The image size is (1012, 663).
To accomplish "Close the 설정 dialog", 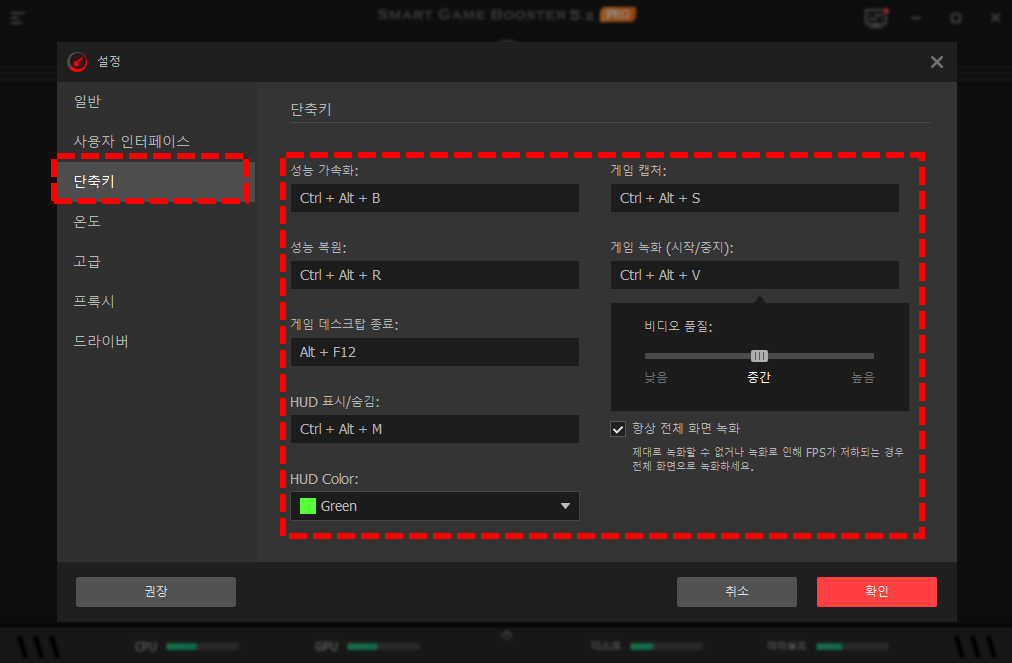I will (x=936, y=62).
